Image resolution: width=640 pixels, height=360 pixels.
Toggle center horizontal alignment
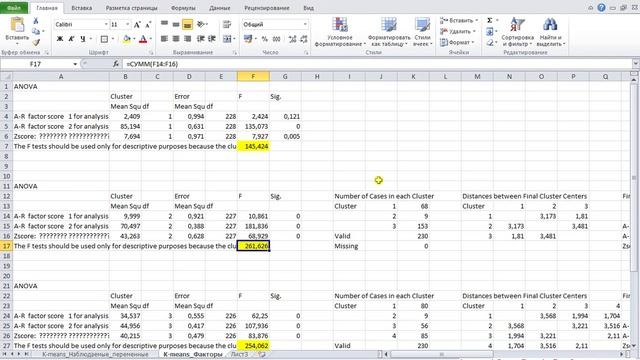[176, 39]
